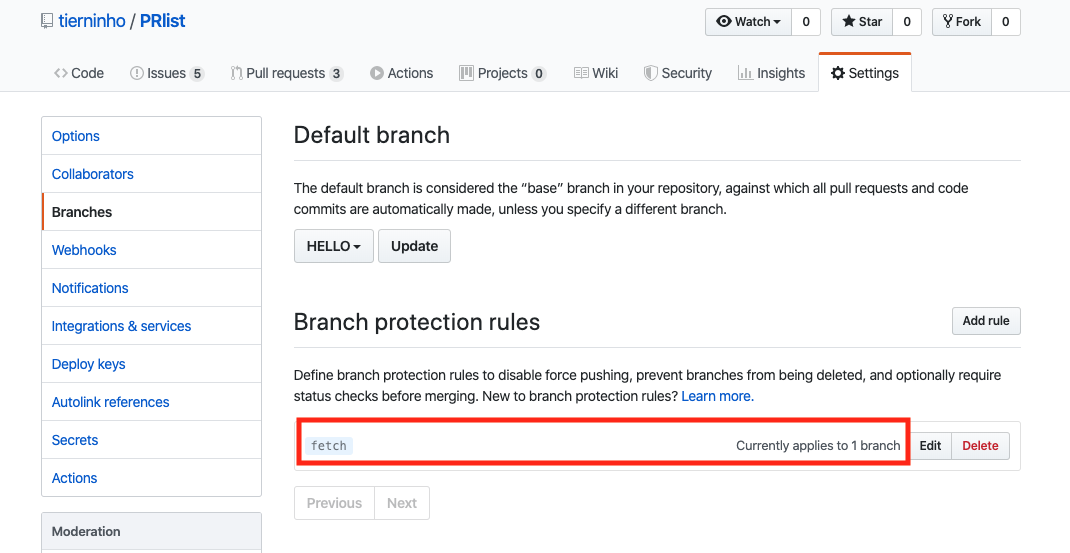1070x553 pixels.
Task: Open the HELLO default branch dropdown
Action: click(x=334, y=246)
